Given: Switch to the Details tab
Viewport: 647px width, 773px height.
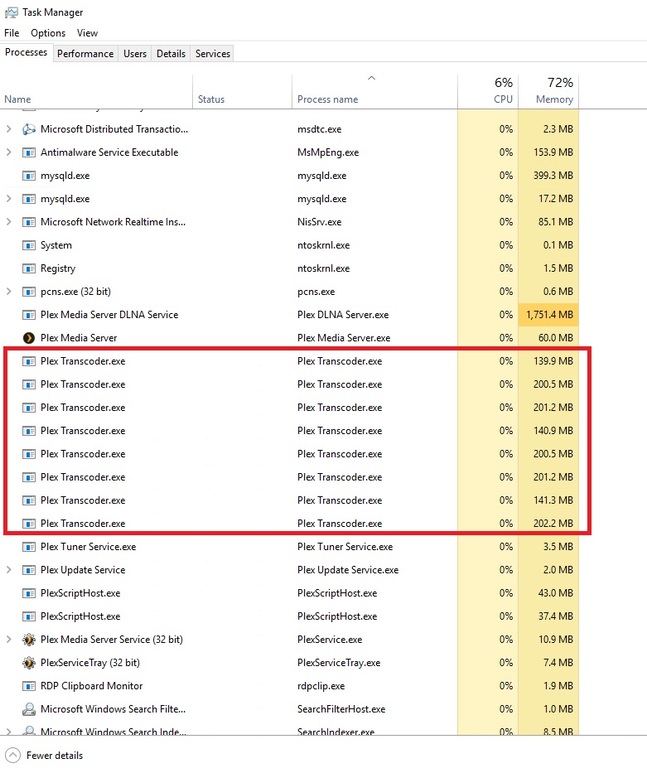Looking at the screenshot, I should pos(171,54).
